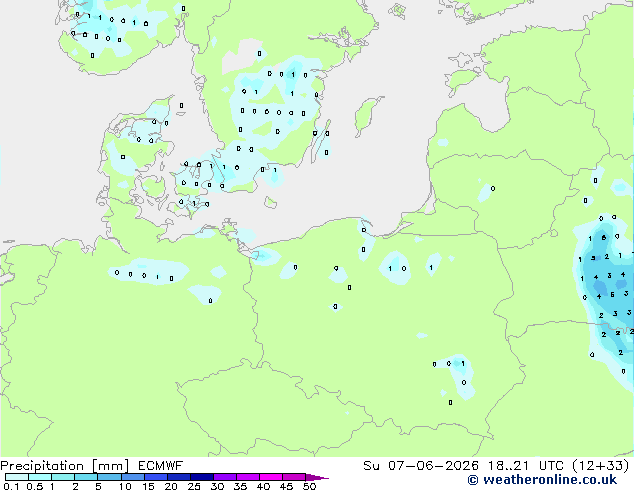The width and height of the screenshot is (634, 490).
Task: Click the 45–50 mm dark magenta swatch
Action: pos(294,477)
